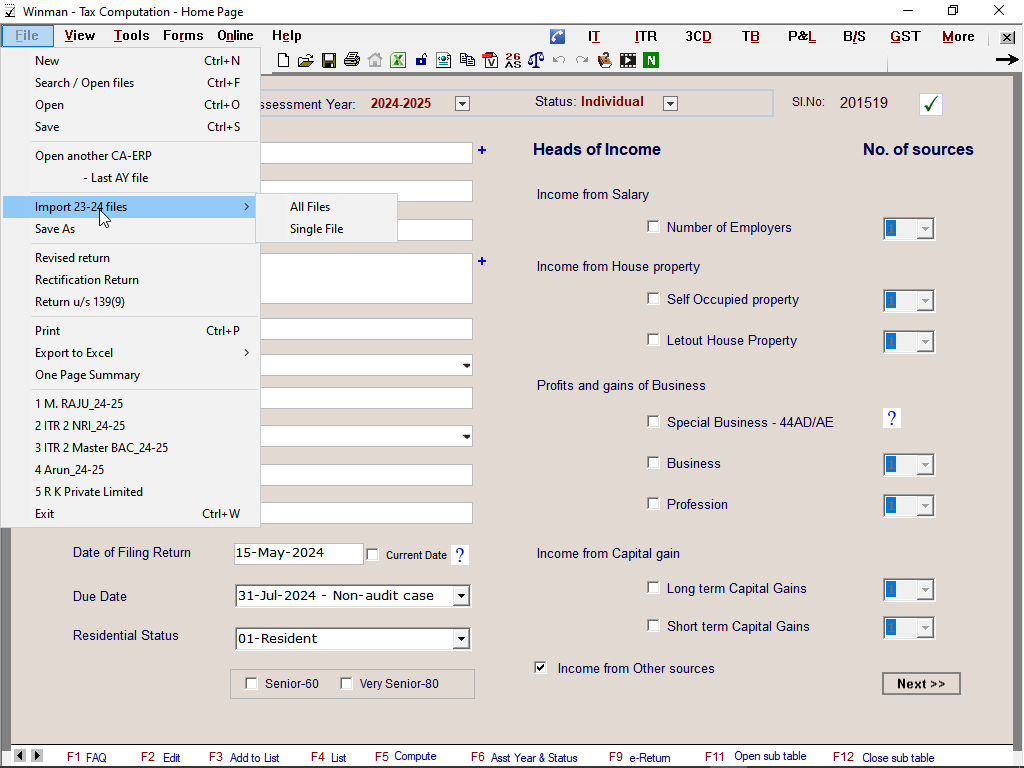The width and height of the screenshot is (1024, 768).
Task: Uncheck Income from Other sources
Action: coord(541,668)
